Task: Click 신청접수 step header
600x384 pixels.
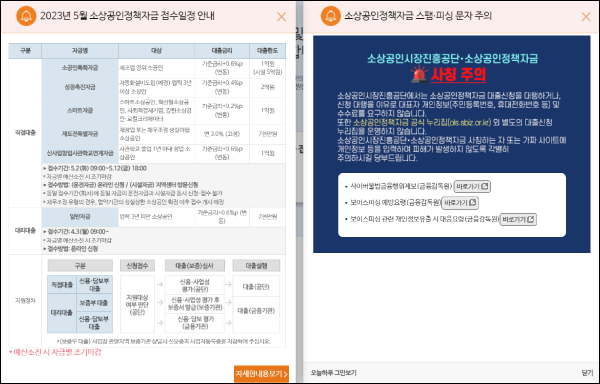Action: tap(137, 265)
